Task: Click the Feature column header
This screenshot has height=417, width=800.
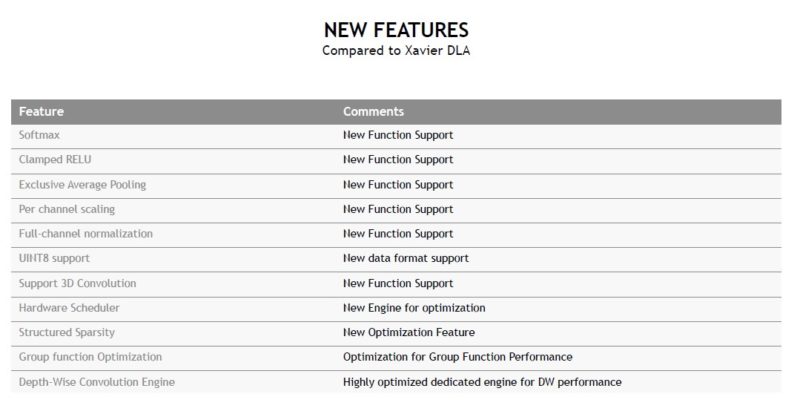Action: tap(41, 112)
